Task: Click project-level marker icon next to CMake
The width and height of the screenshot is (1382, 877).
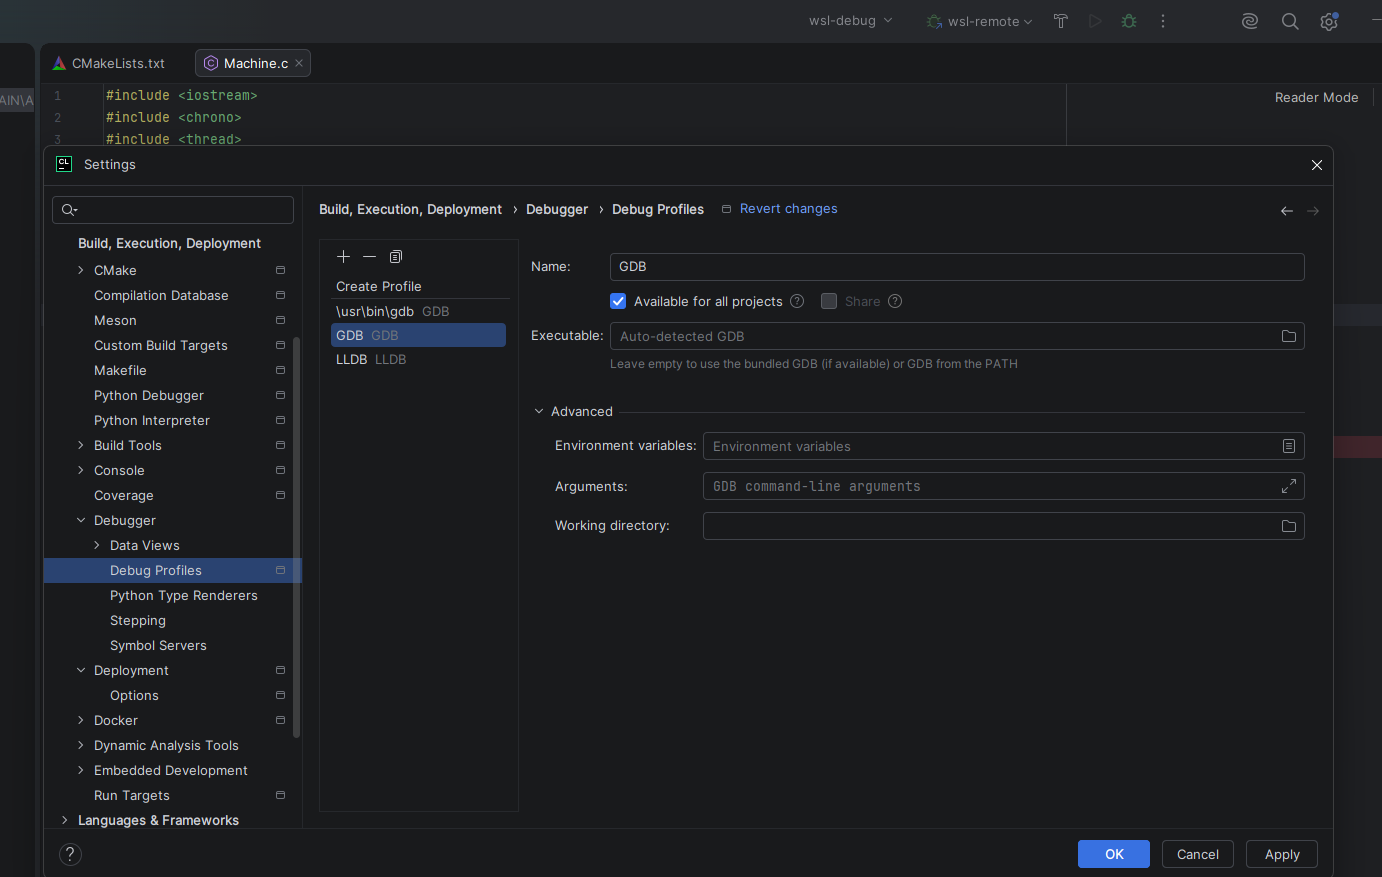Action: click(281, 270)
